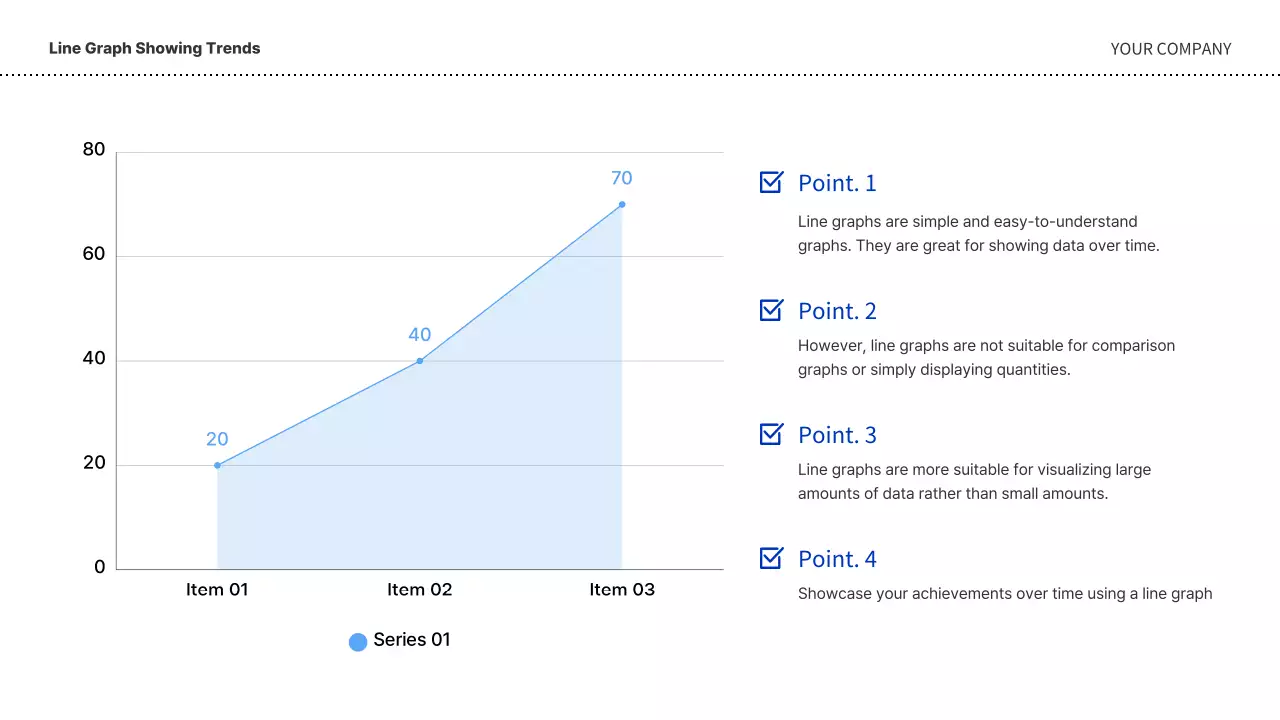Click the 'Item 03' axis label
This screenshot has width=1280, height=720.
pyautogui.click(x=622, y=590)
